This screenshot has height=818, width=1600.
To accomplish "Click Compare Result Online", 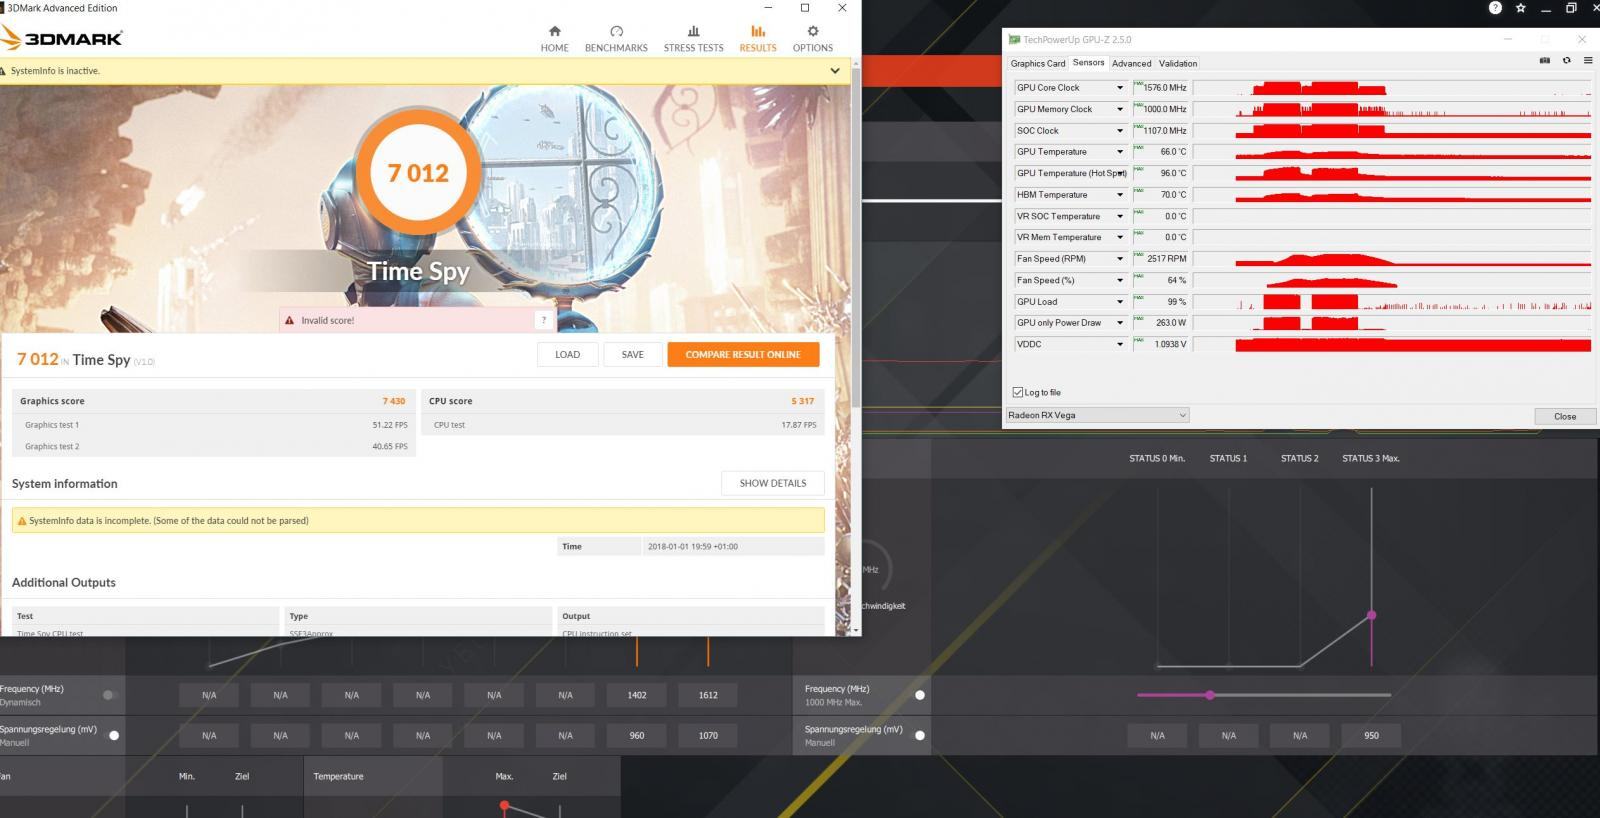I will click(743, 354).
